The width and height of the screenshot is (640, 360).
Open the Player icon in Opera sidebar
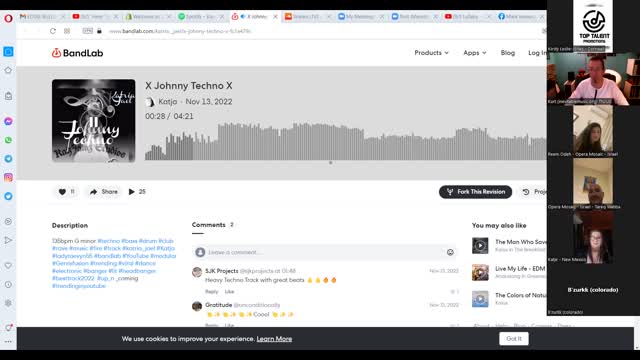pyautogui.click(x=8, y=222)
